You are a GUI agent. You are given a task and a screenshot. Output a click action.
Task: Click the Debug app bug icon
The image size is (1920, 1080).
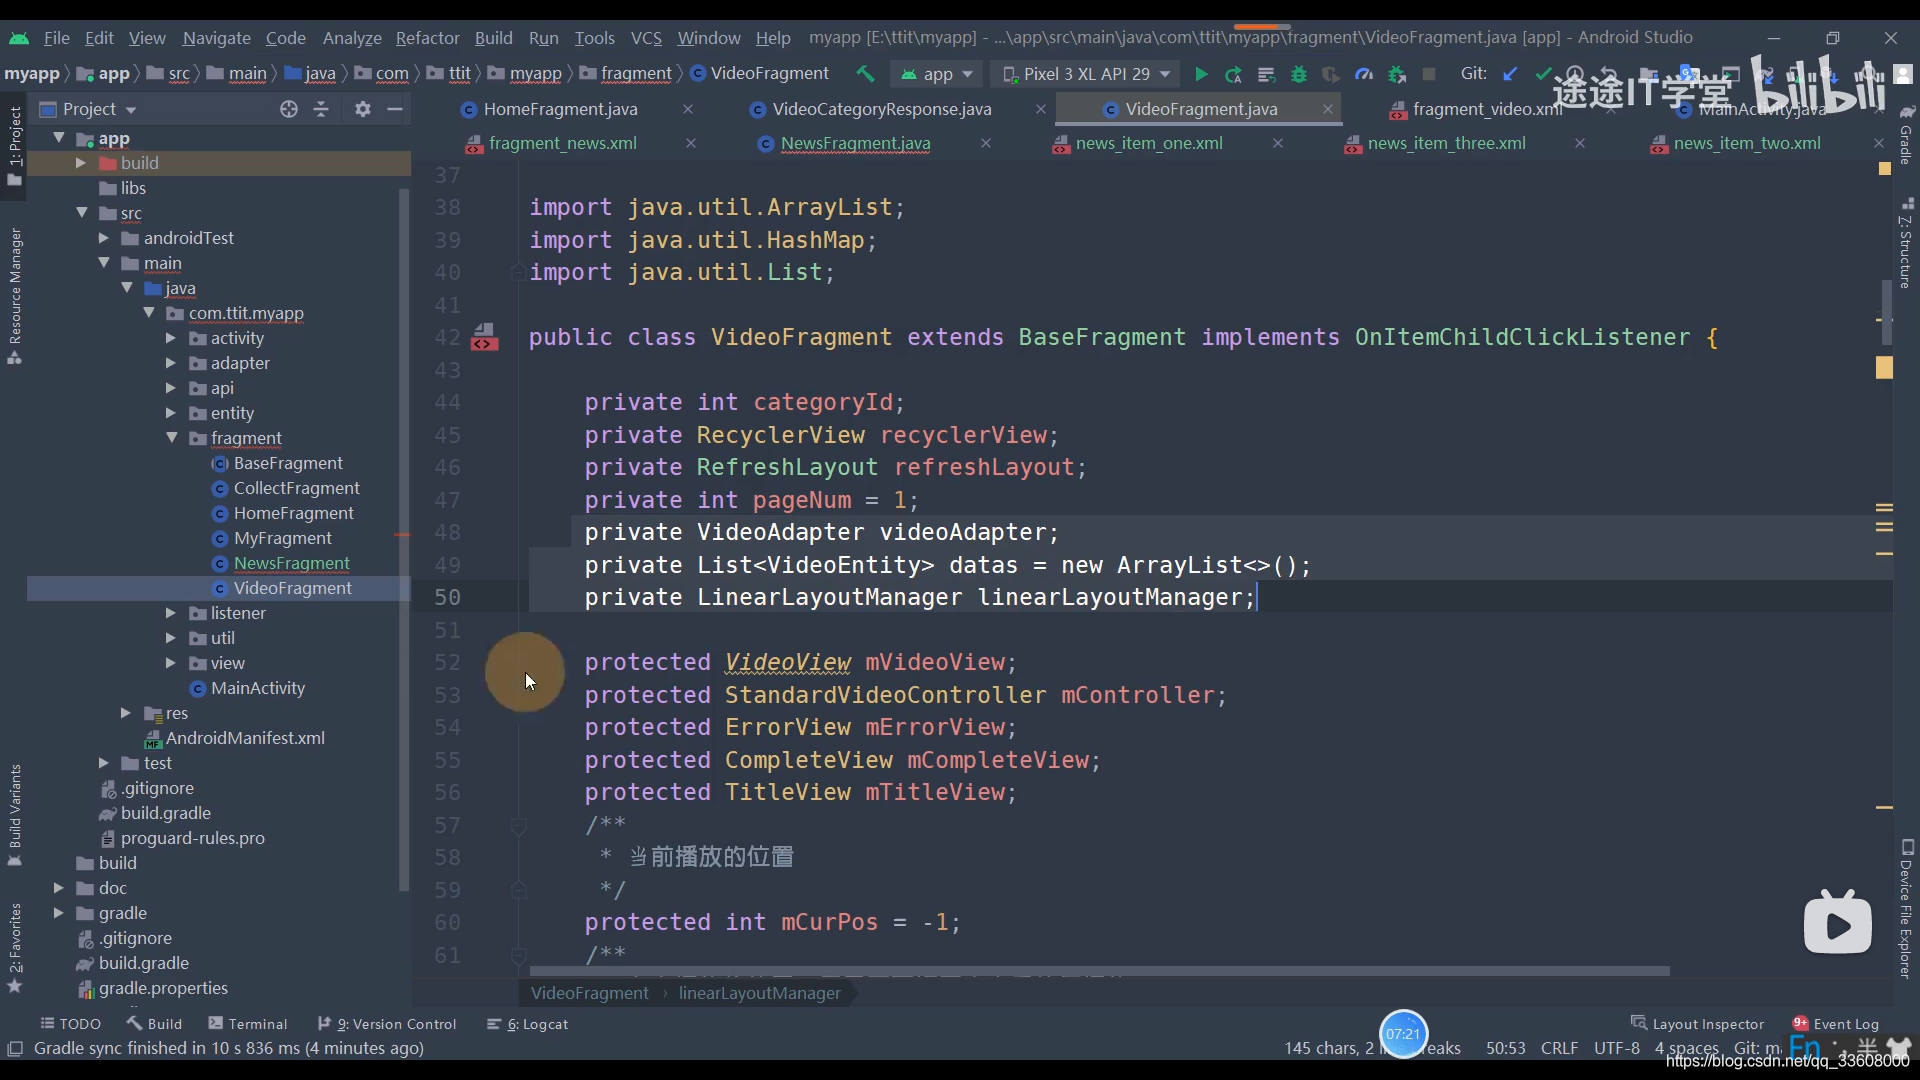[1299, 74]
